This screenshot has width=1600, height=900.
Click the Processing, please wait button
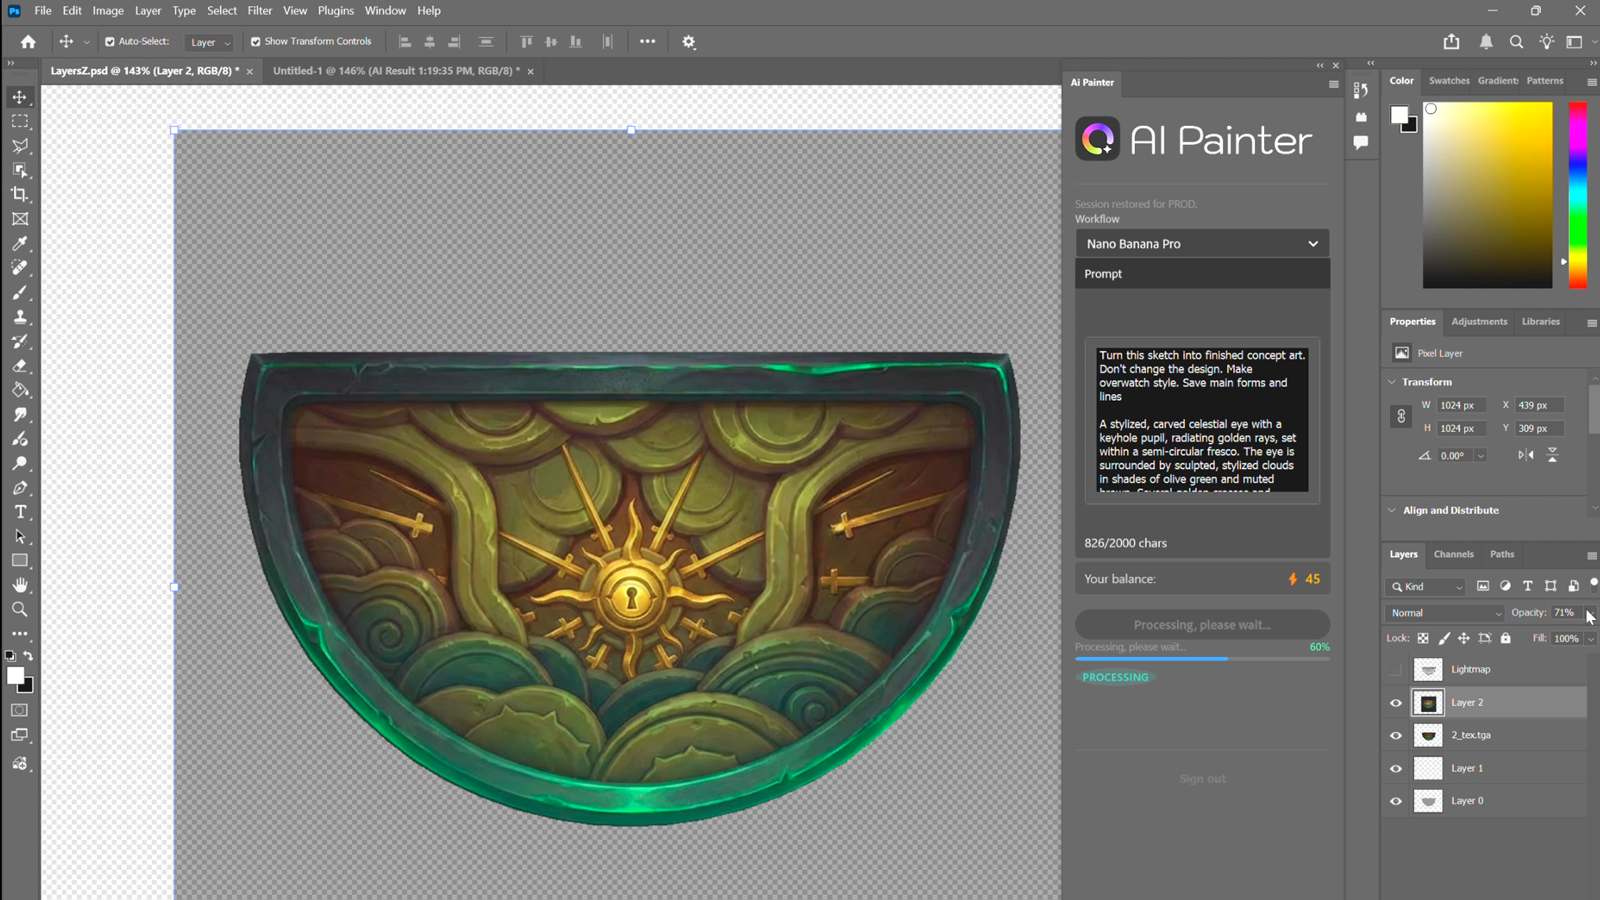pyautogui.click(x=1202, y=625)
